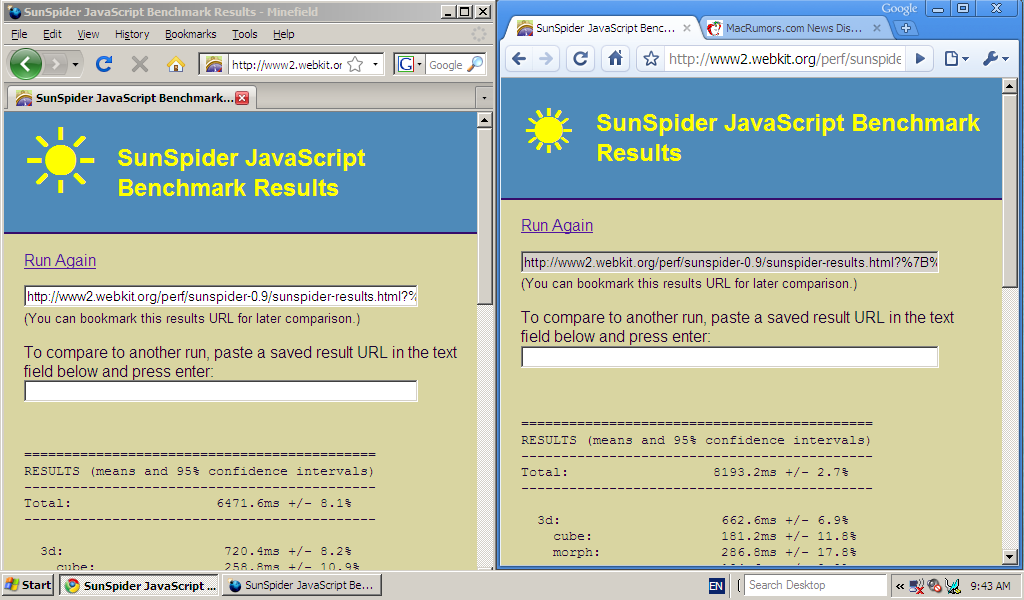Click the Back arrow in Chrome

[x=518, y=58]
